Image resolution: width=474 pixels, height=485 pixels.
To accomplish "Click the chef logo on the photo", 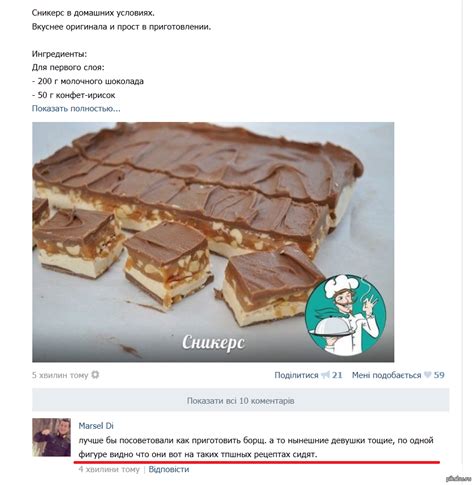I will point(346,315).
